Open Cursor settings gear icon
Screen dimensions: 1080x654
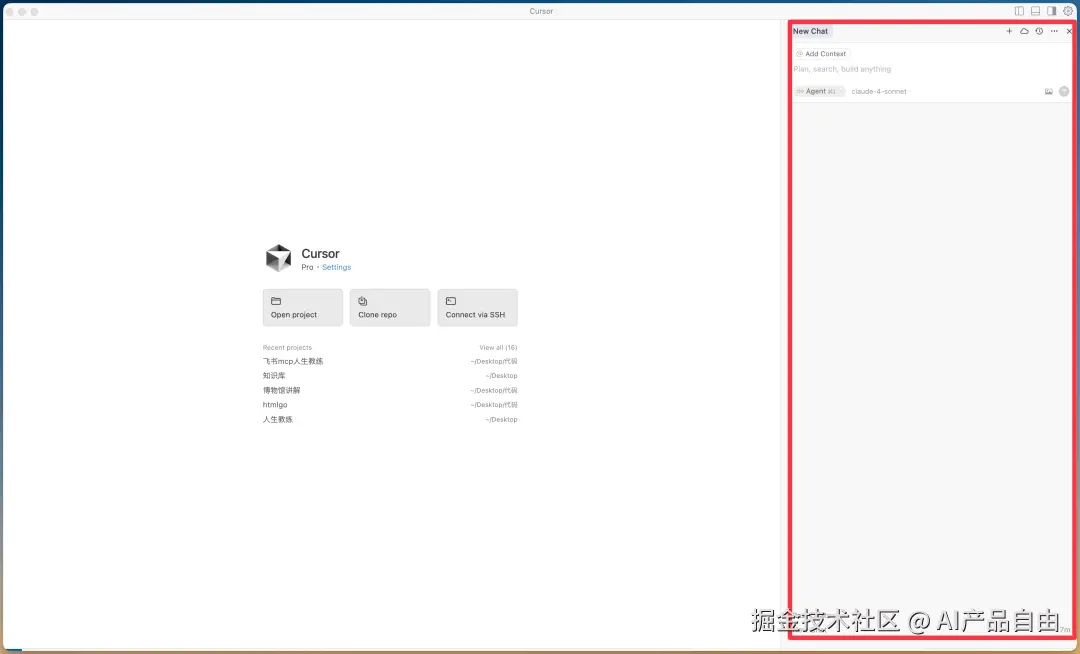click(1068, 11)
